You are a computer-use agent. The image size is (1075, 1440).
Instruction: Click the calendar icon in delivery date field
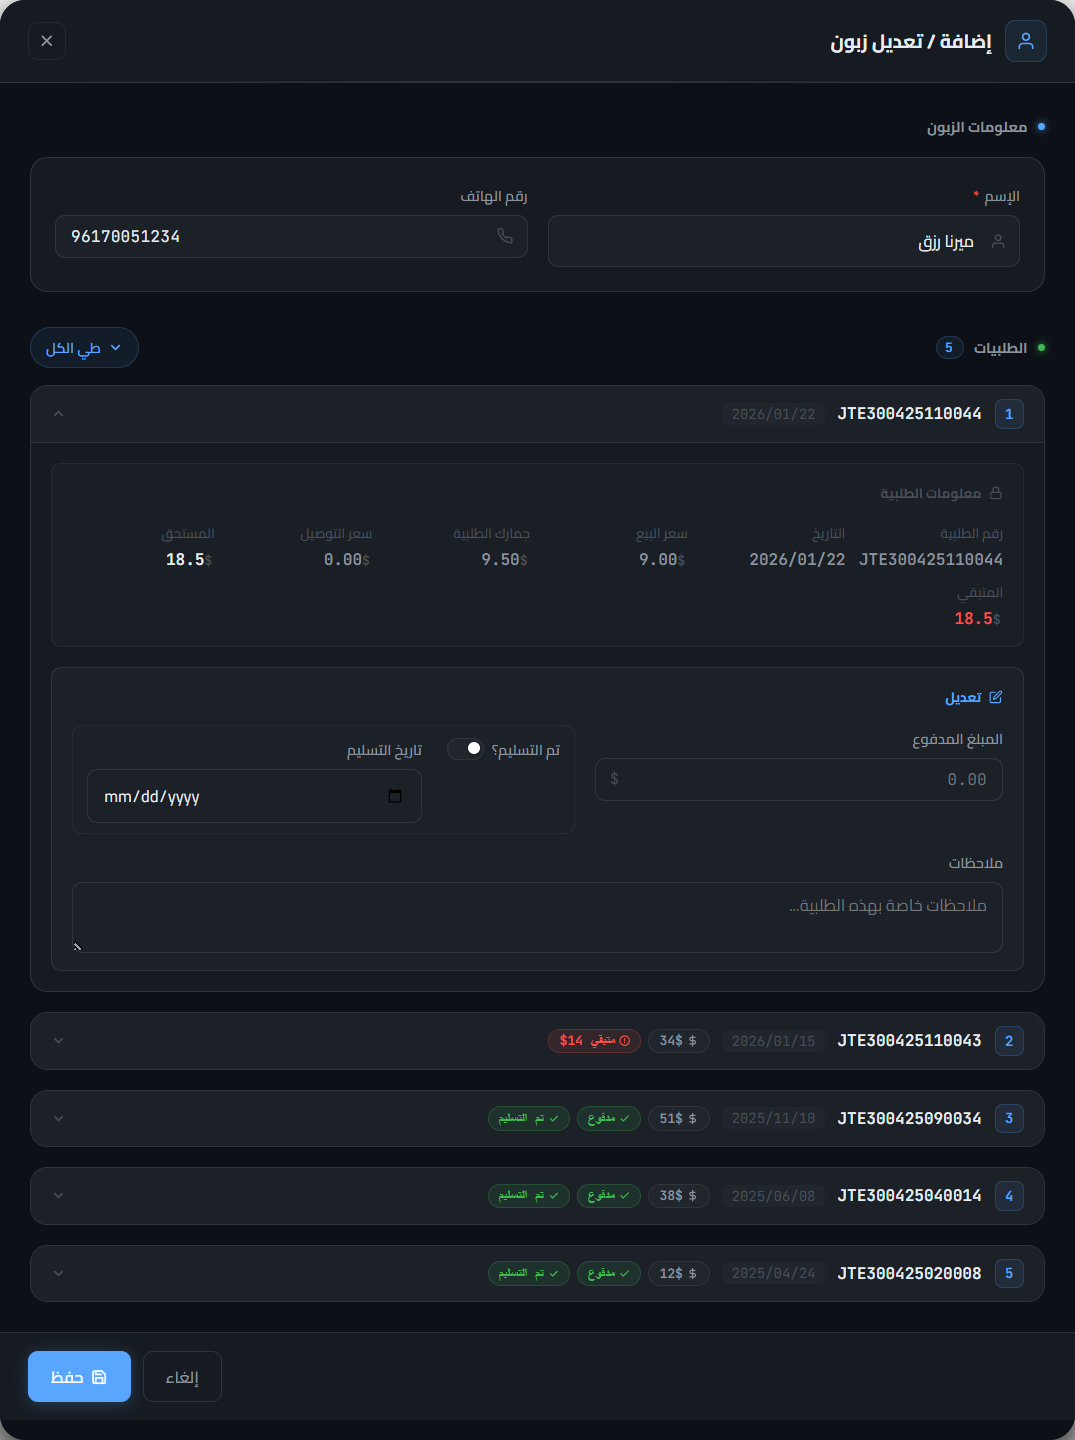tap(395, 796)
